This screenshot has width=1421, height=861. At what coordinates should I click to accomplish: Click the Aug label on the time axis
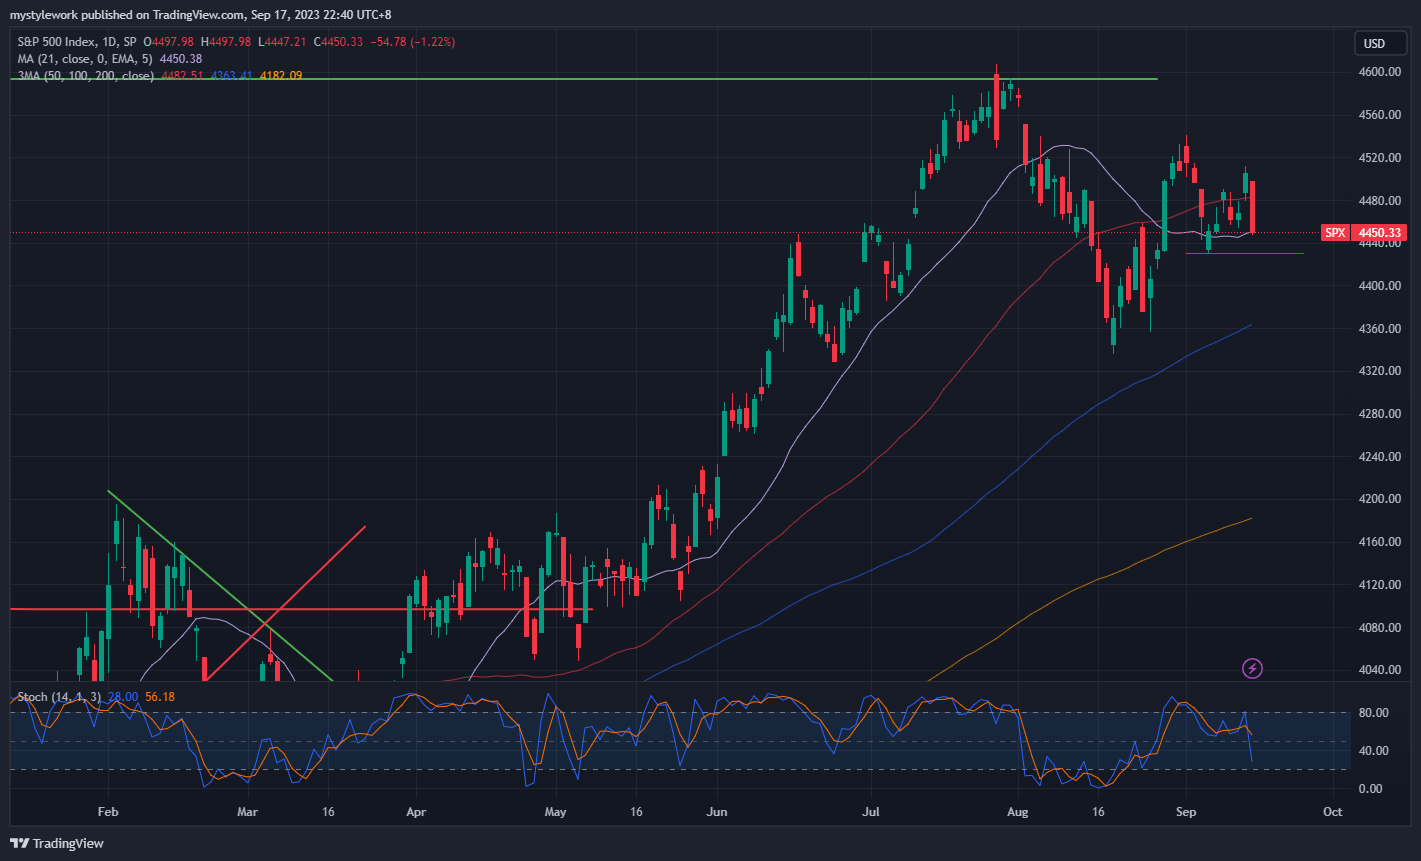tap(1017, 812)
